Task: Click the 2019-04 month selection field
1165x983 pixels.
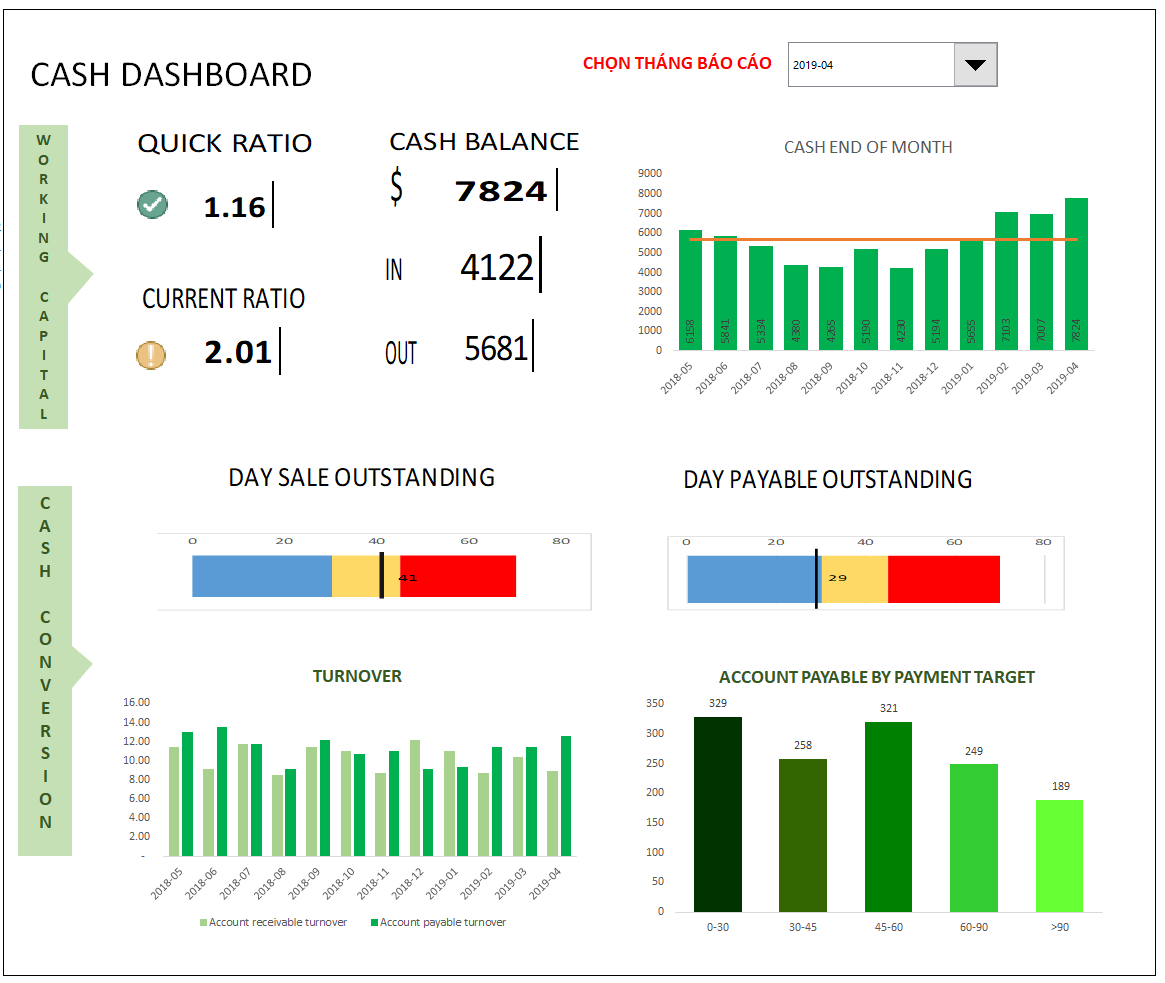Action: [868, 65]
